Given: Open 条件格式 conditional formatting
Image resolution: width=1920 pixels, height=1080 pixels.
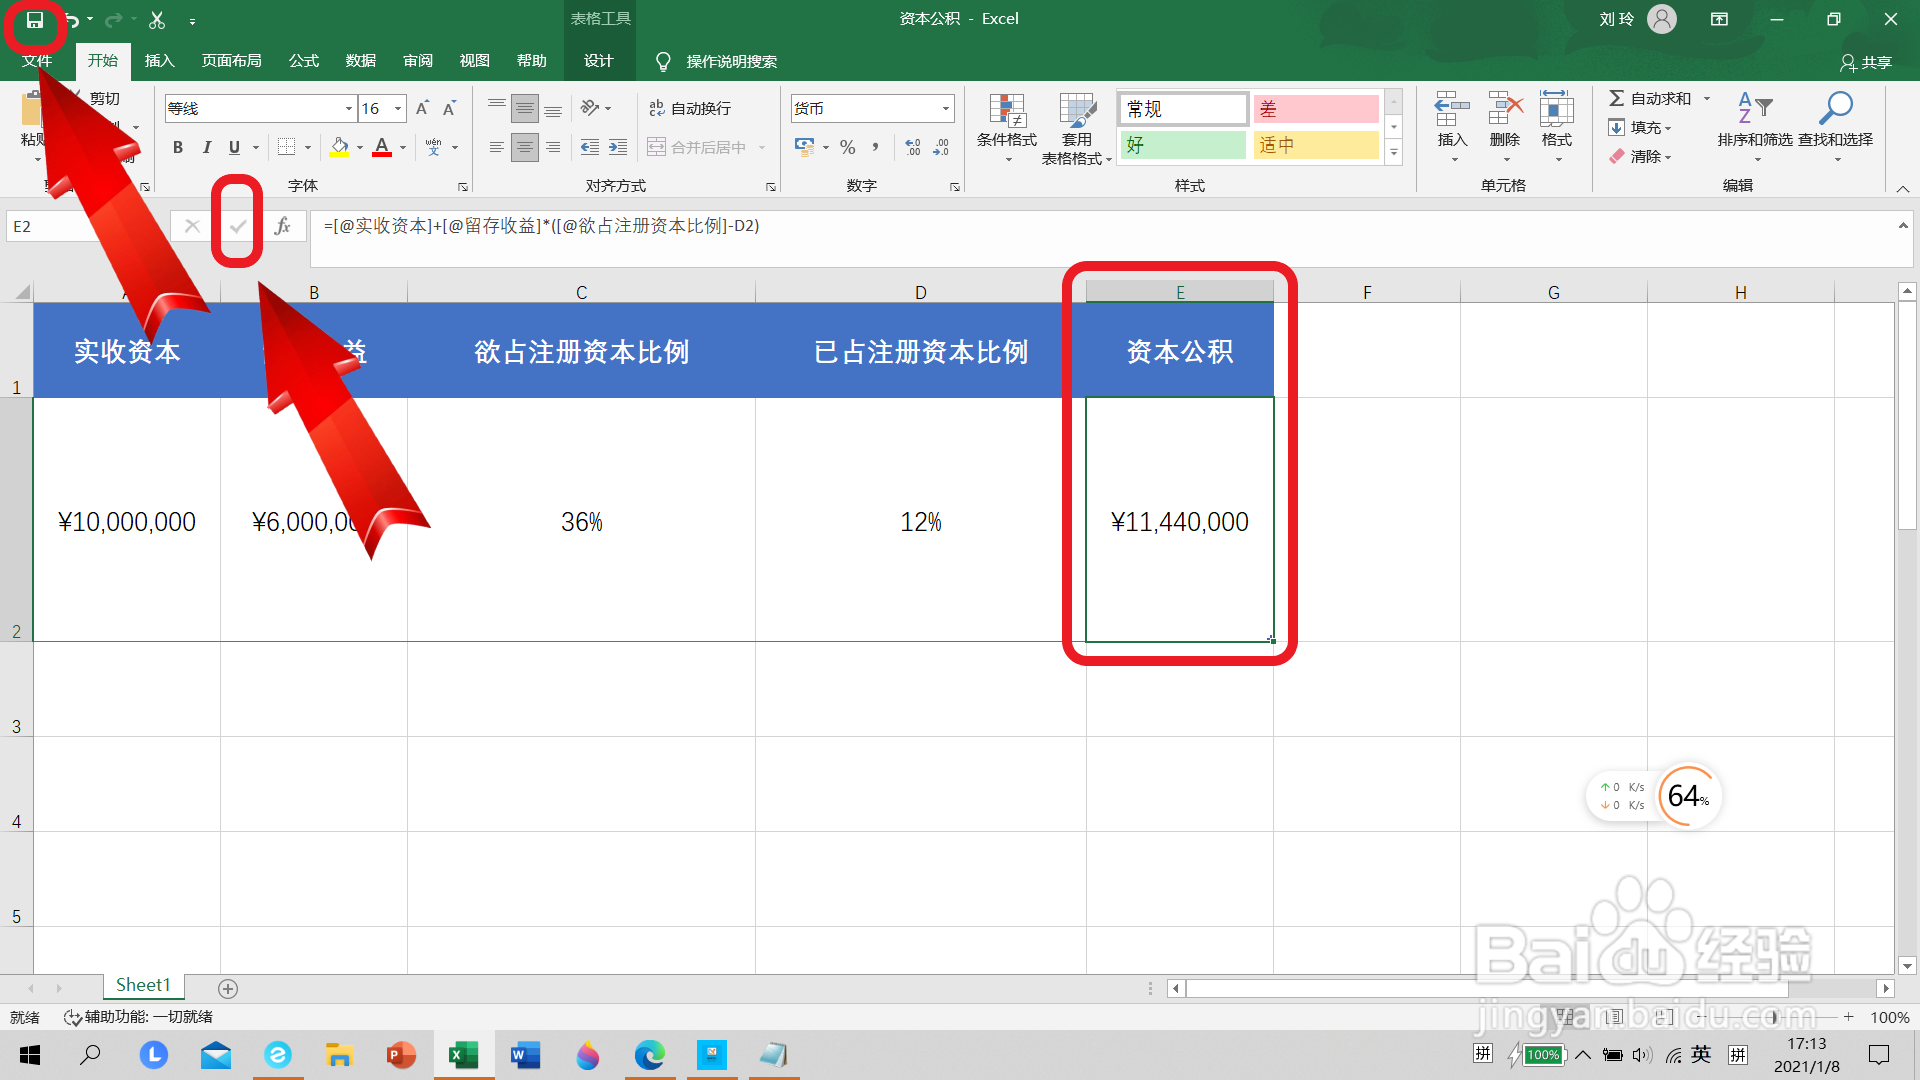Looking at the screenshot, I should pos(1007,128).
